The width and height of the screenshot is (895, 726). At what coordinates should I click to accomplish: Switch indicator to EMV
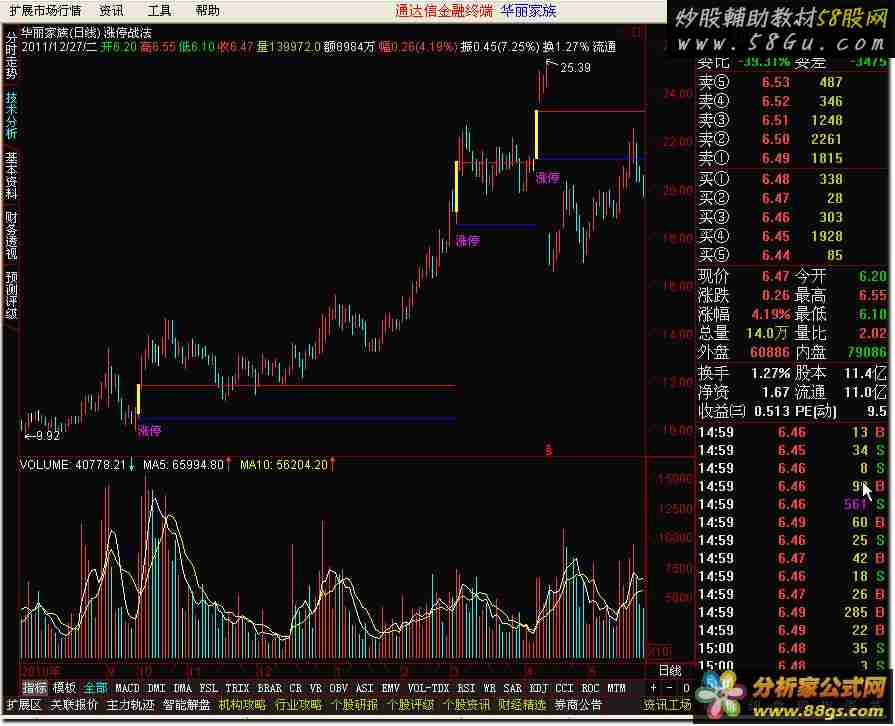pos(390,688)
